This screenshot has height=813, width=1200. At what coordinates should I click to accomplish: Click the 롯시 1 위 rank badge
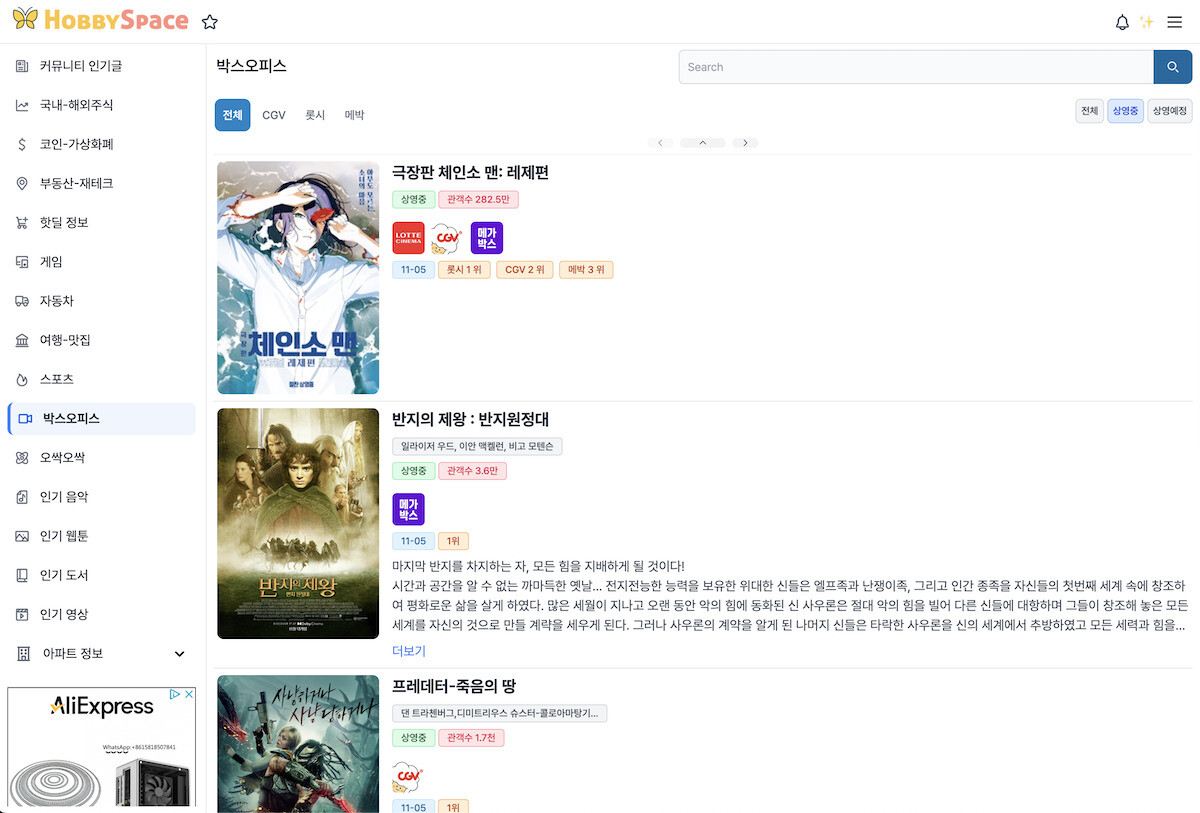tap(464, 270)
